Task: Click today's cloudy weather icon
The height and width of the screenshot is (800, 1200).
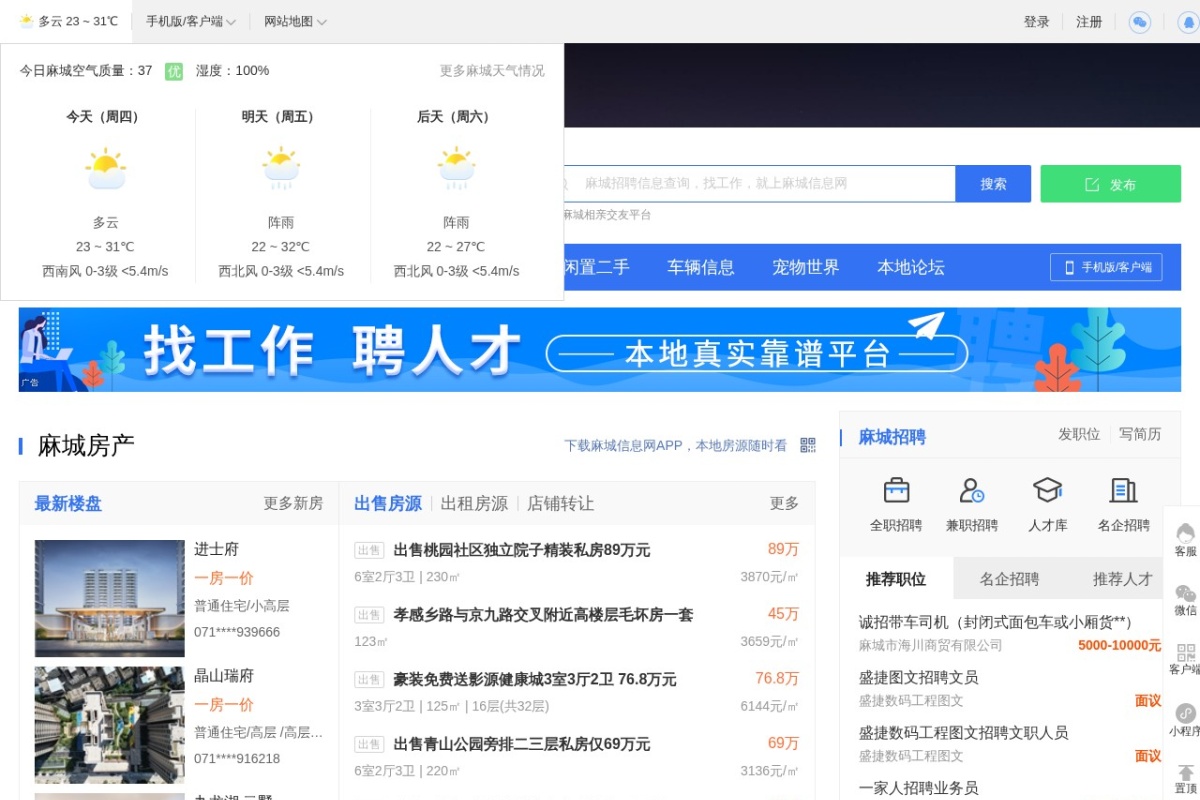Action: coord(106,170)
